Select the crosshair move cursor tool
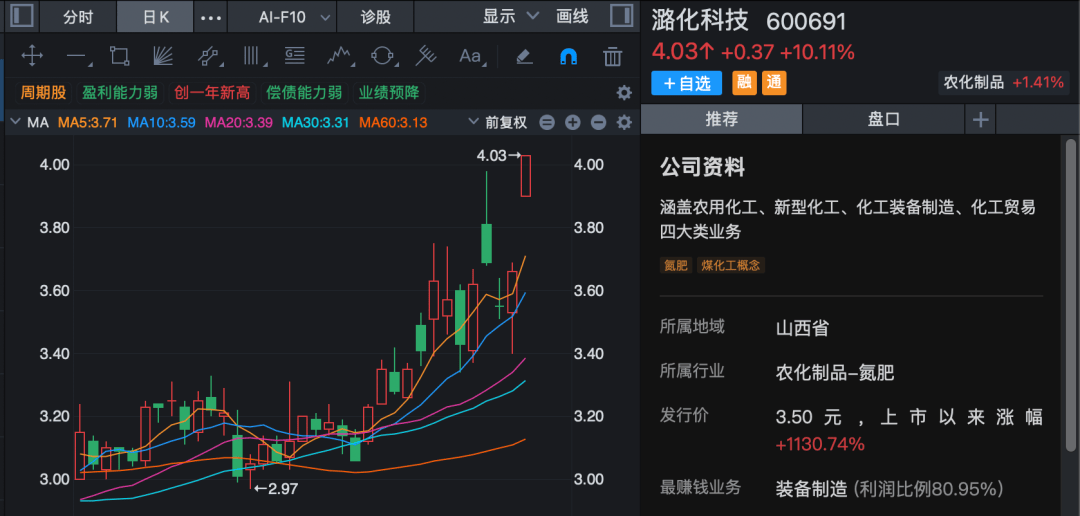This screenshot has height=516, width=1080. point(32,56)
